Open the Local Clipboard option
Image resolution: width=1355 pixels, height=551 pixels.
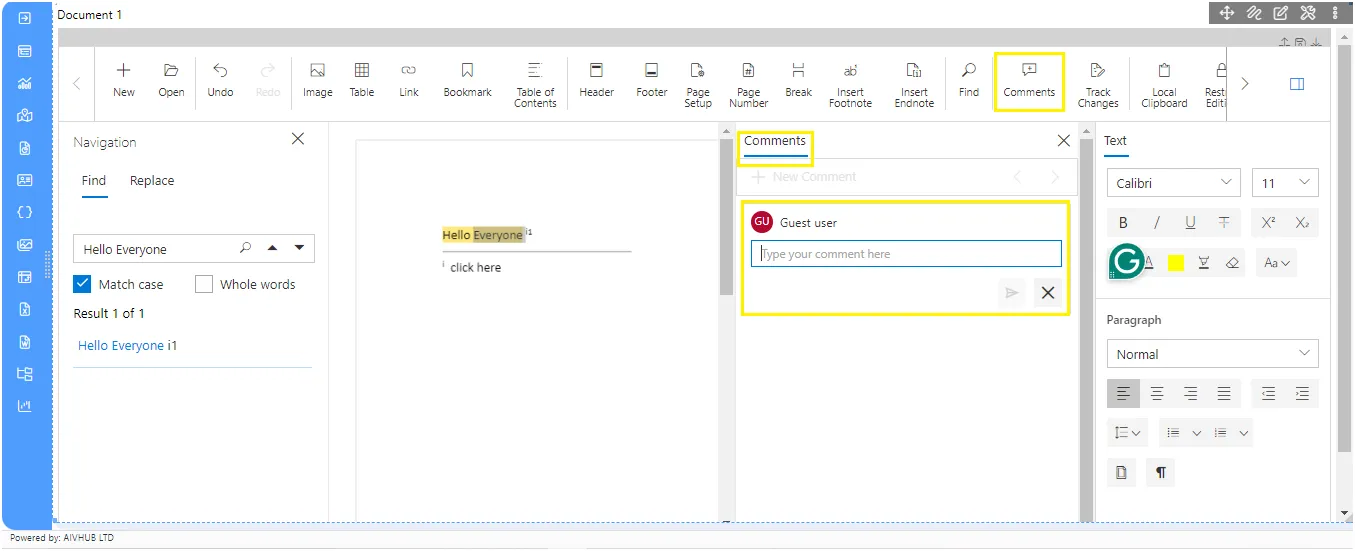[x=1164, y=84]
